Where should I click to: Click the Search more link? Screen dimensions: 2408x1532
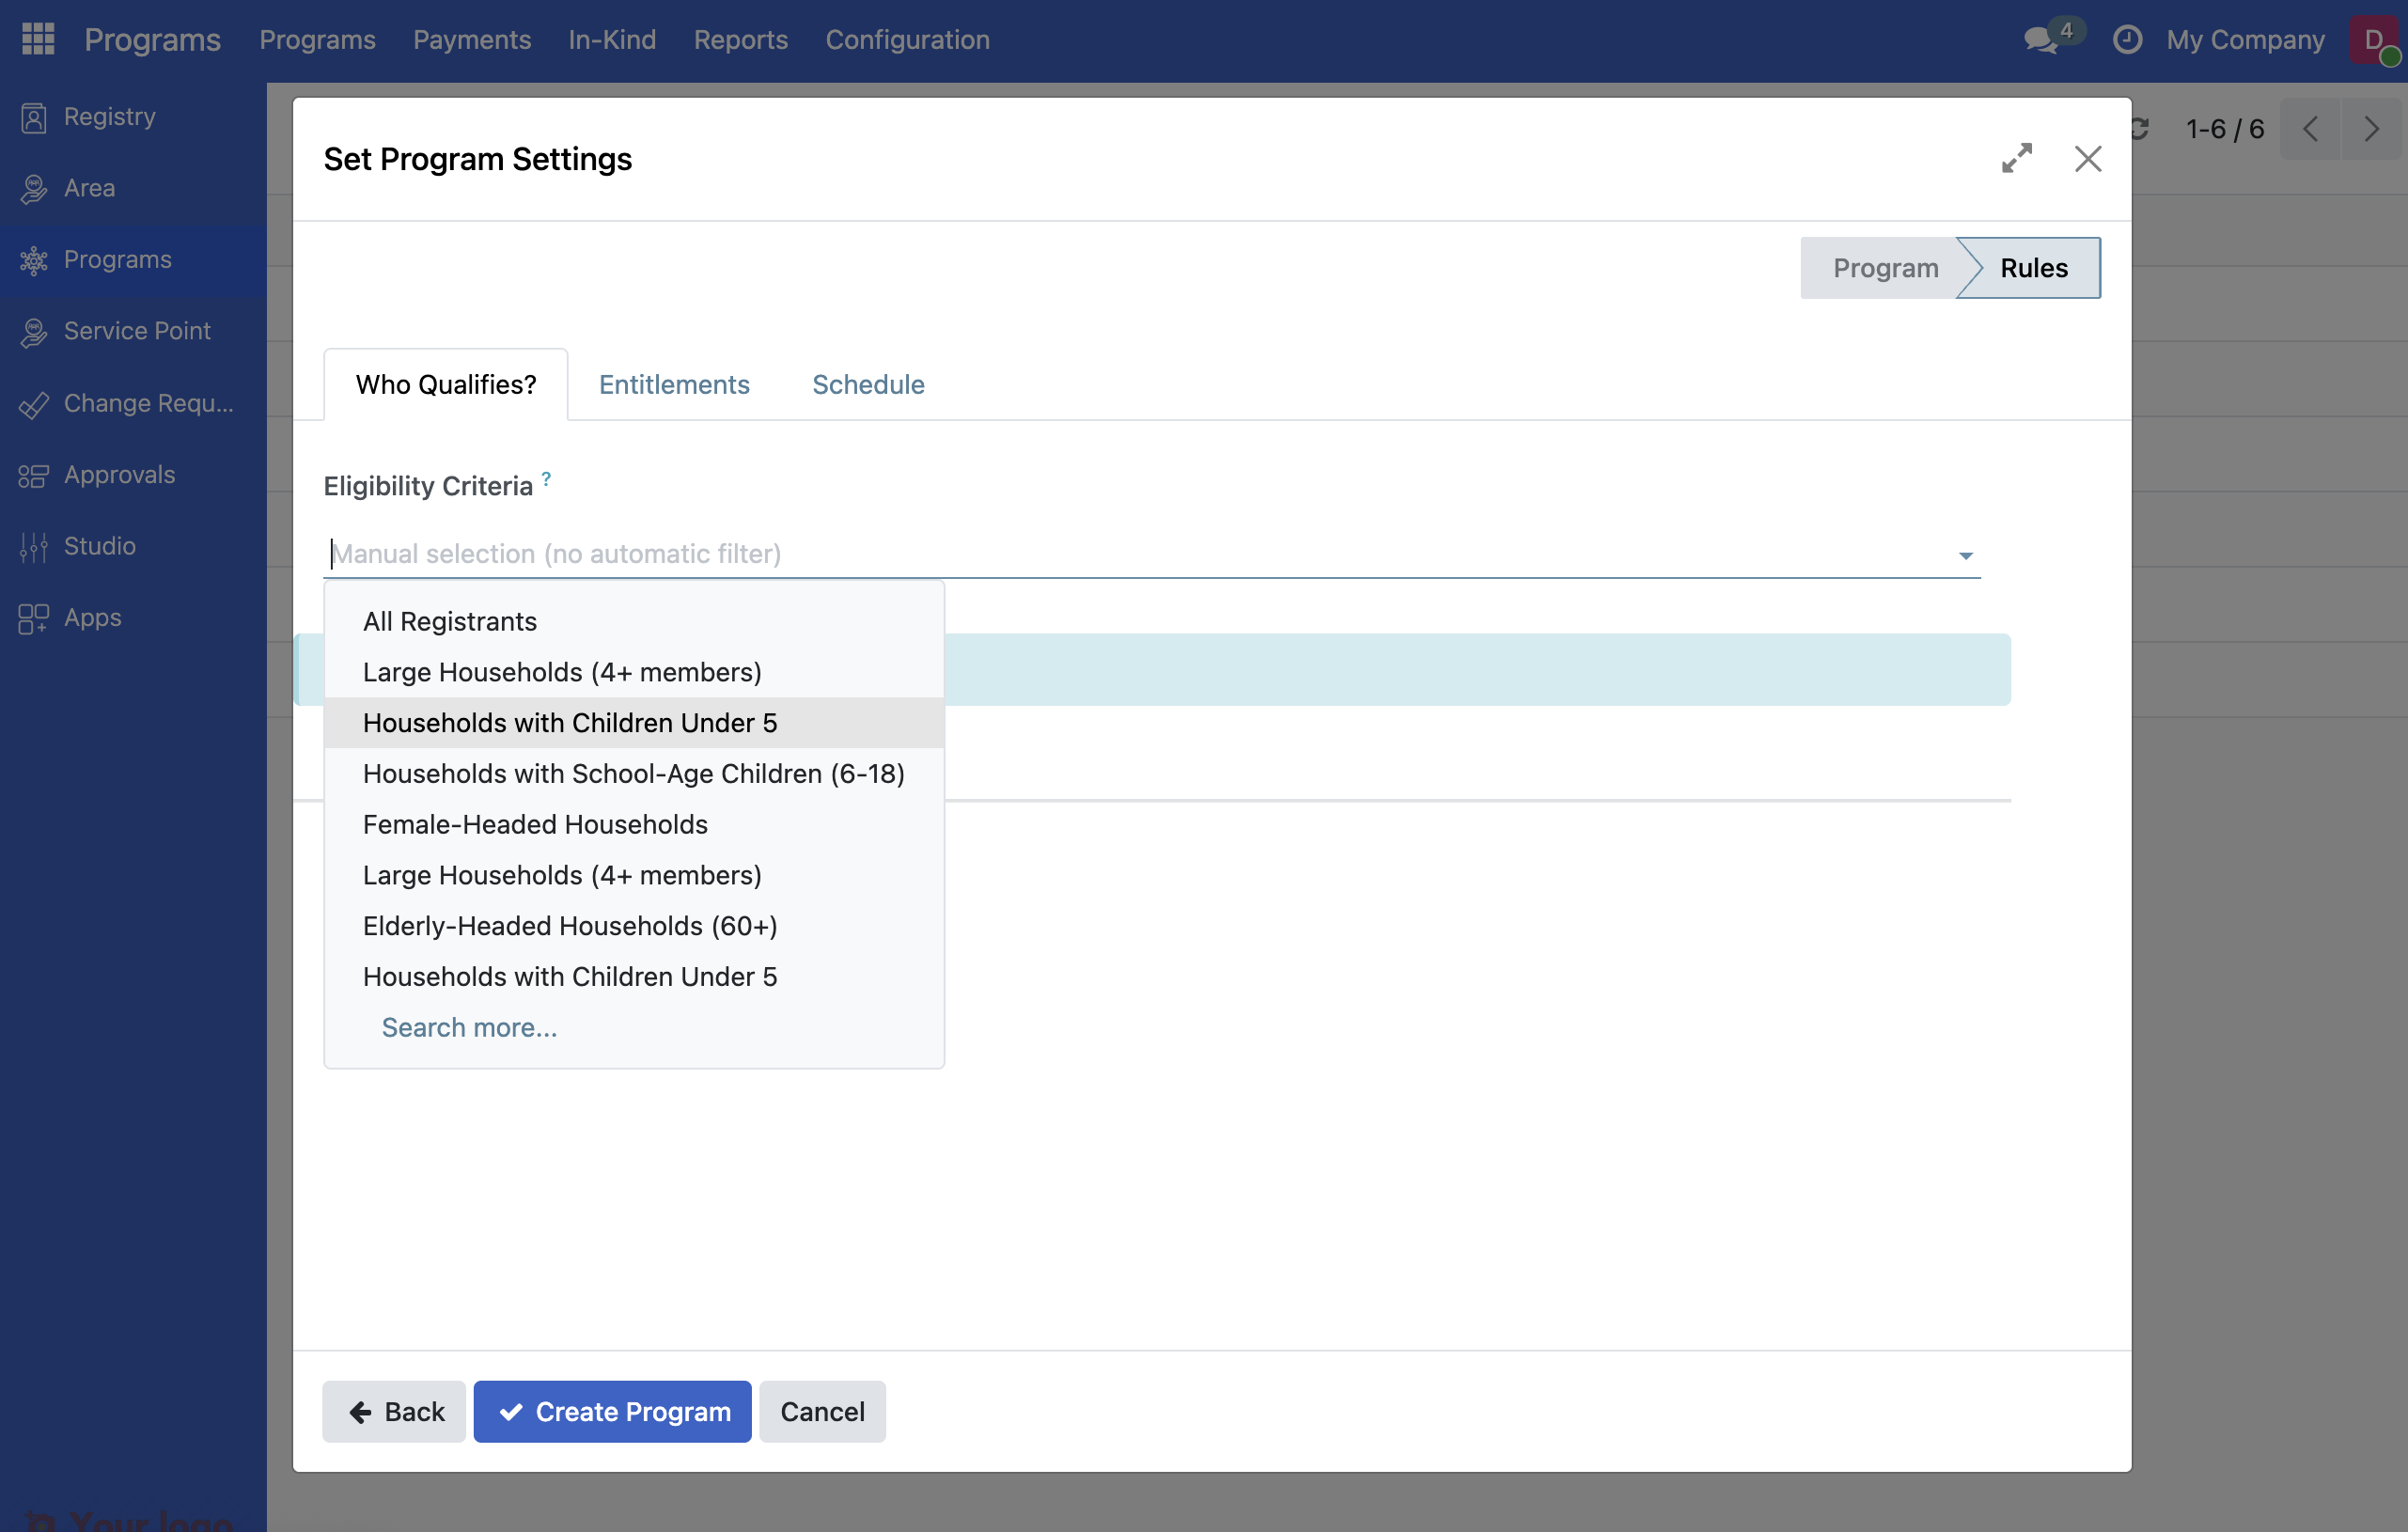pyautogui.click(x=469, y=1027)
